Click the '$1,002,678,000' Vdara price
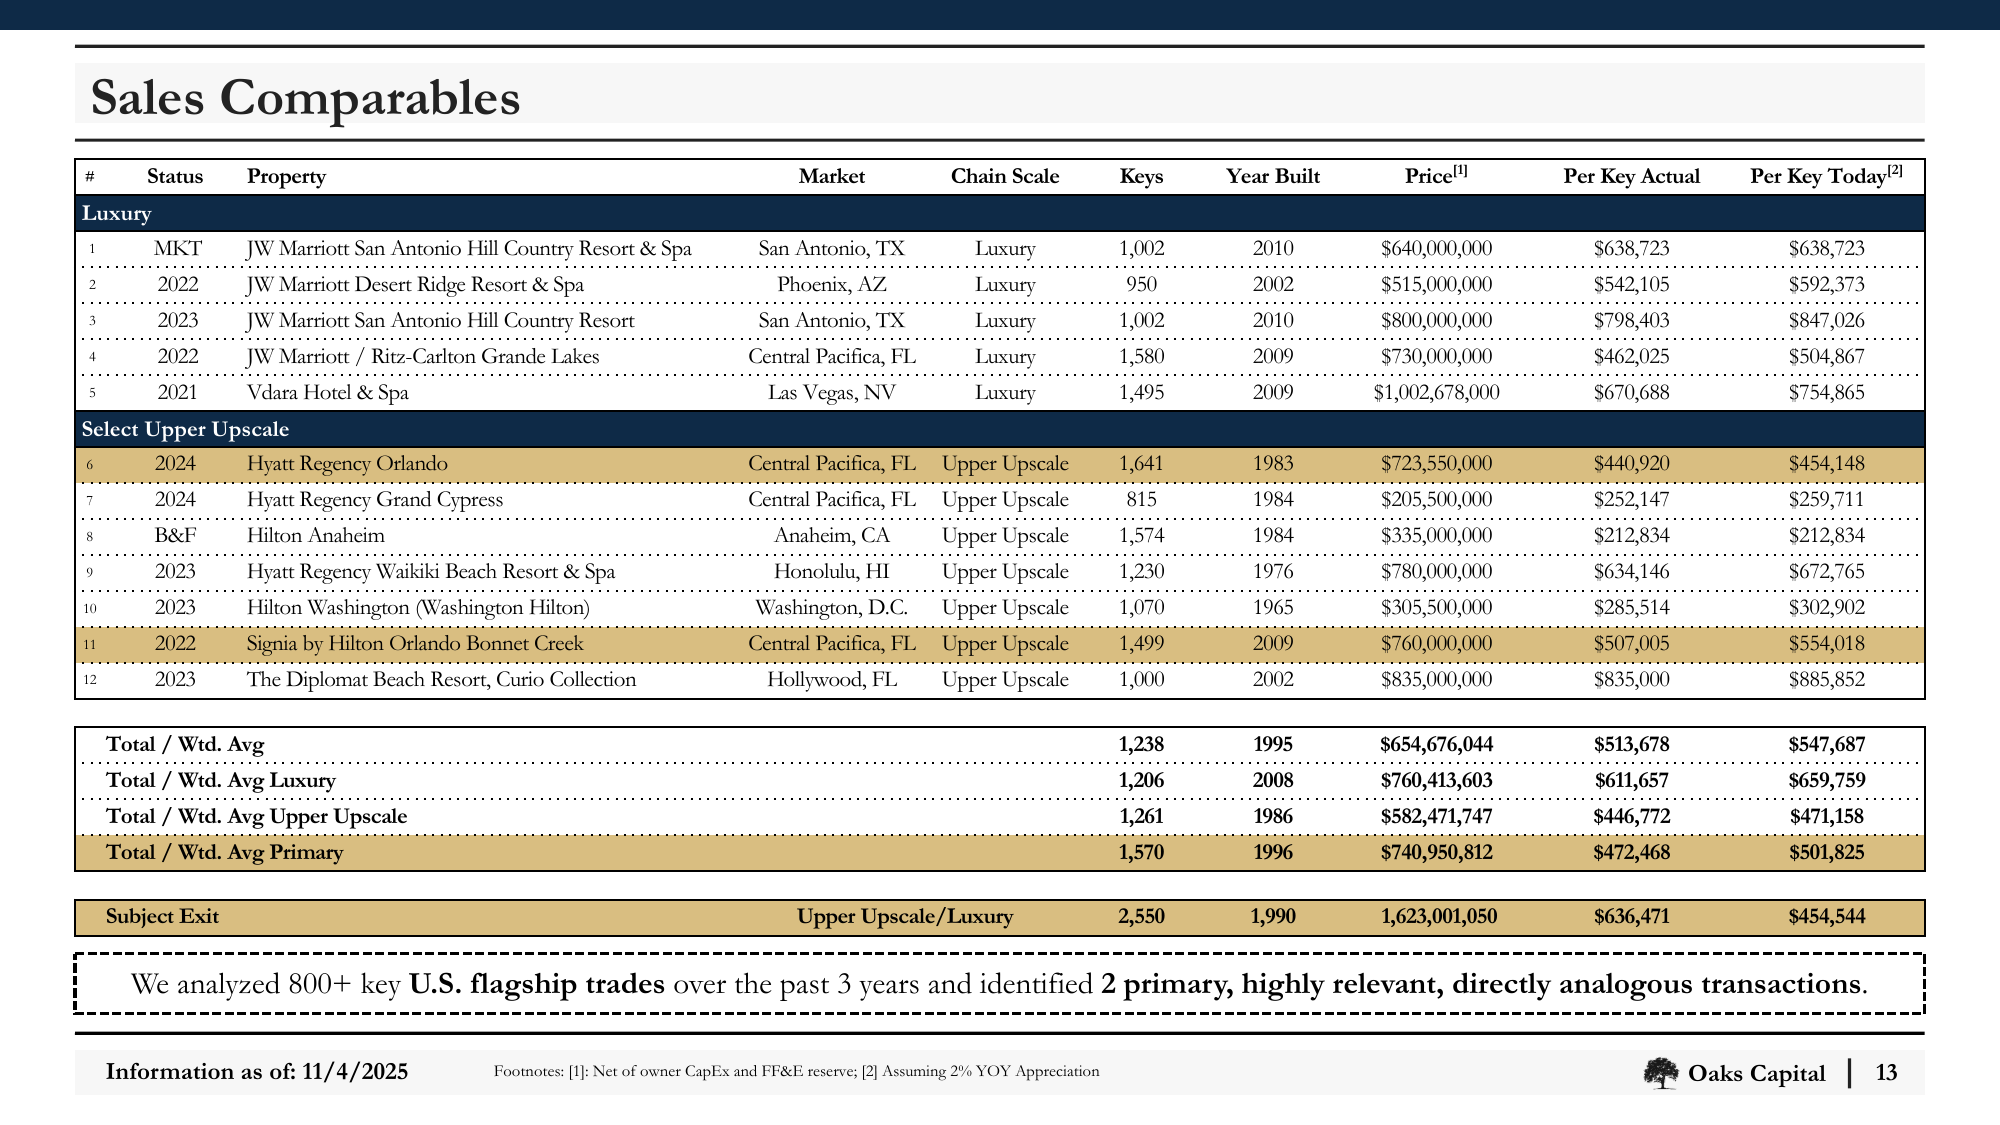This screenshot has height=1125, width=2000. [x=1437, y=392]
